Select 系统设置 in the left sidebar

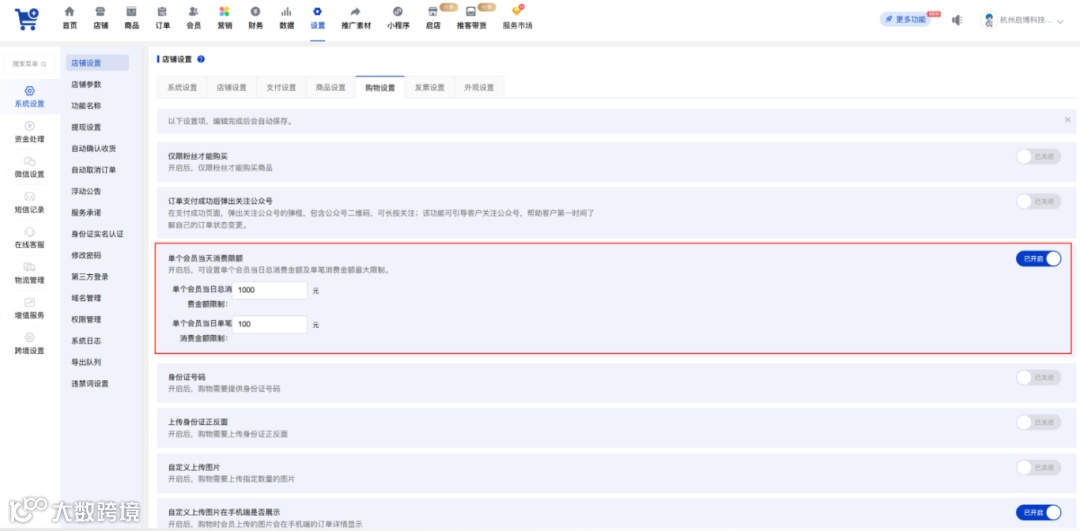(30, 97)
